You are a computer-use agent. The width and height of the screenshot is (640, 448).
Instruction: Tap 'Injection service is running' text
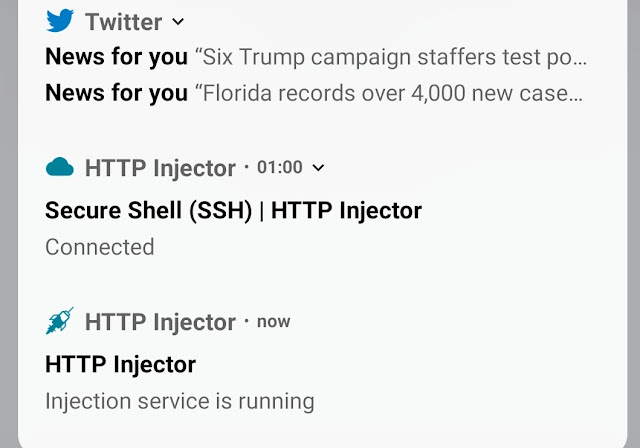[180, 401]
